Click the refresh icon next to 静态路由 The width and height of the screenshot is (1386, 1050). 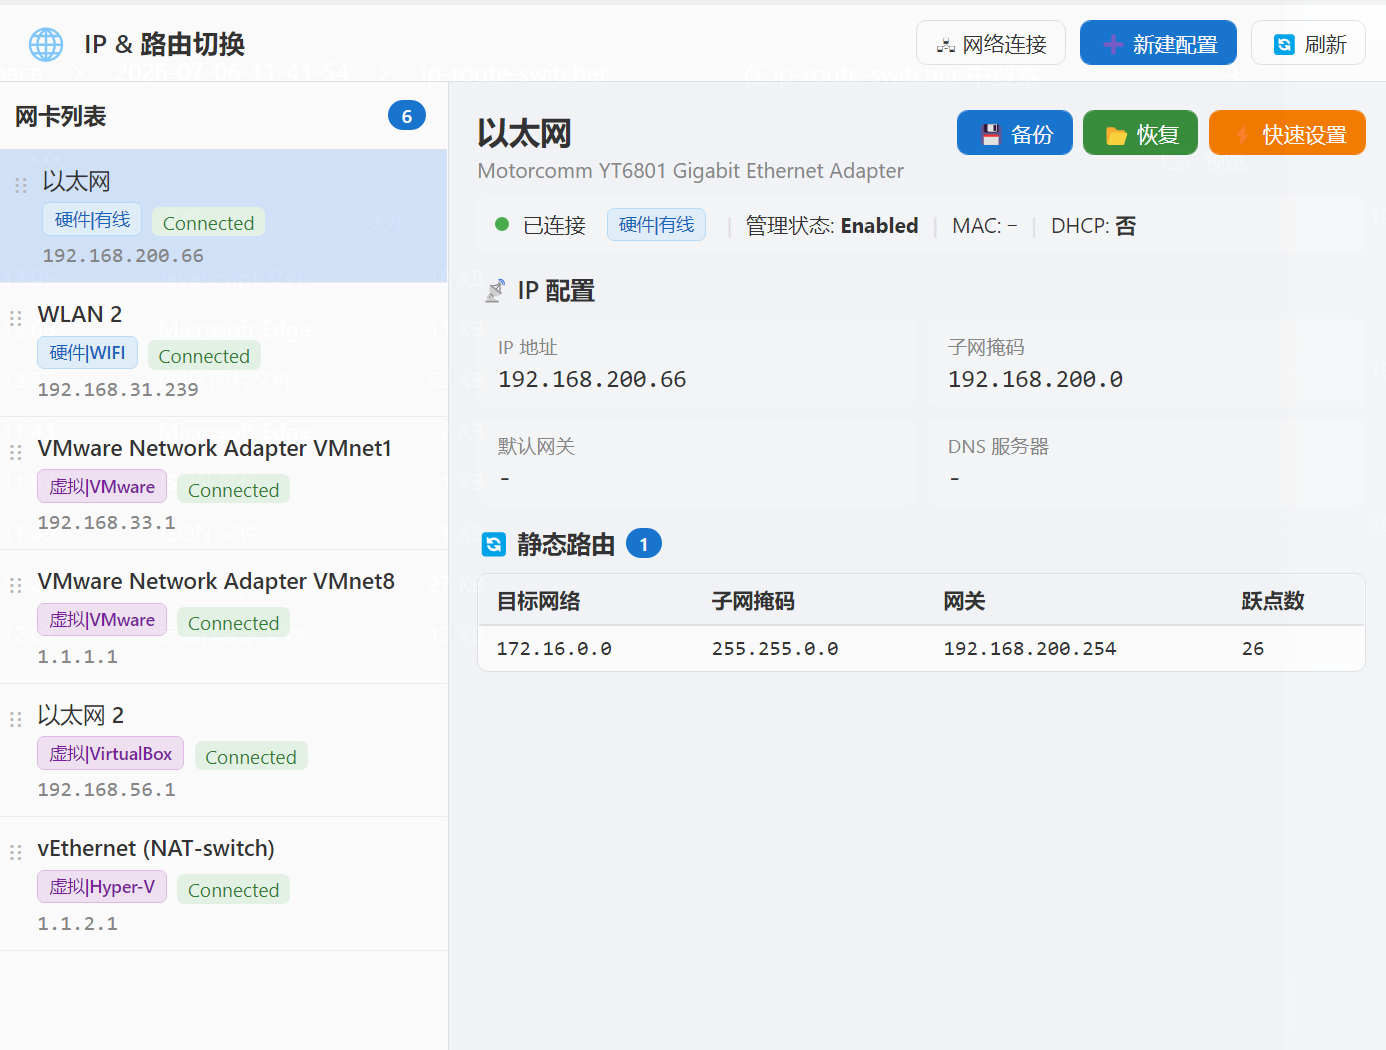pyautogui.click(x=494, y=544)
